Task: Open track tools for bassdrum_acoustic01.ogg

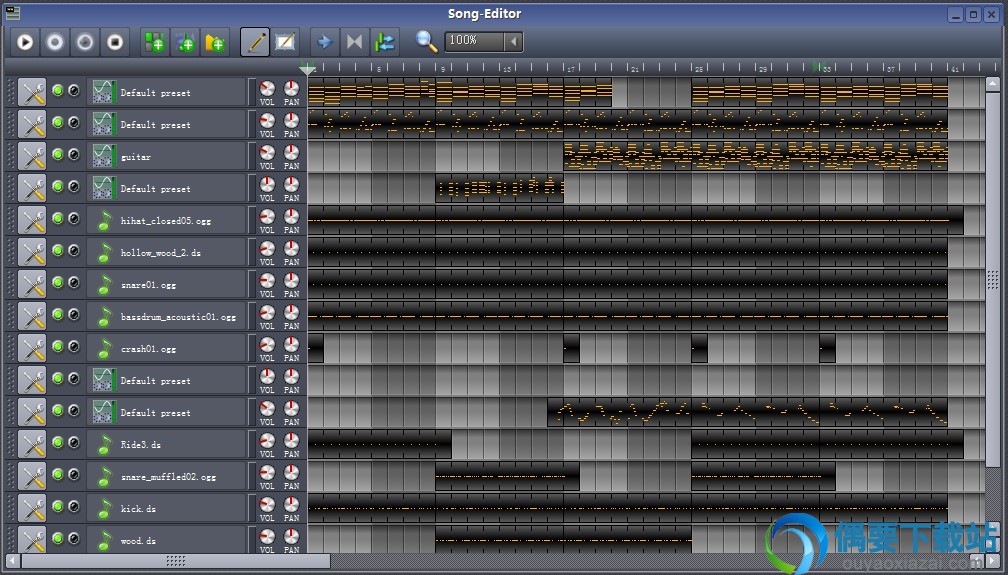Action: coord(32,316)
